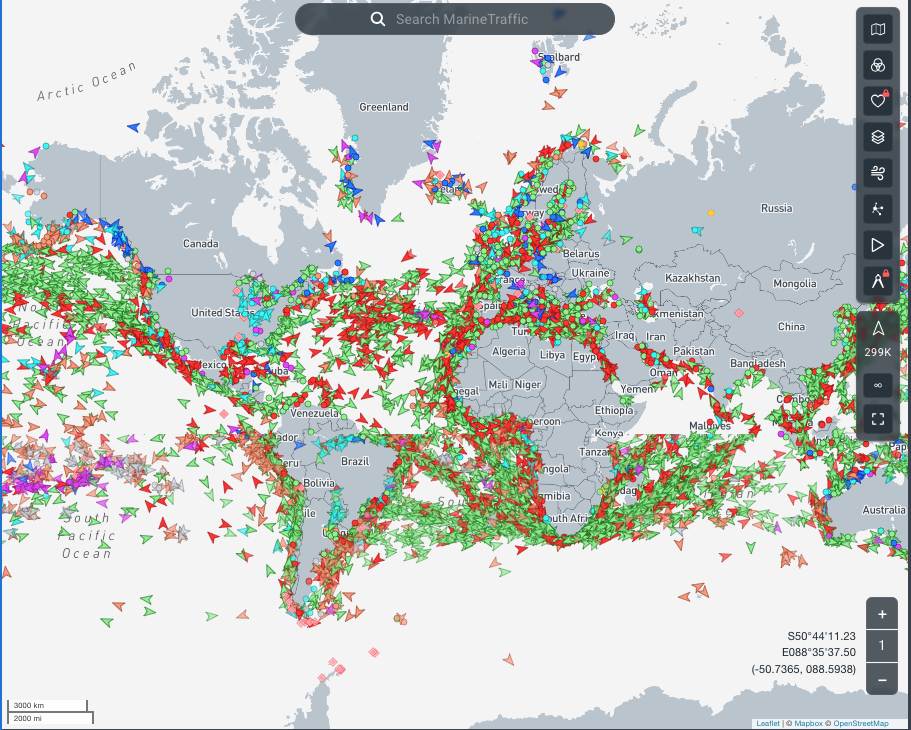Open the vessel filters (three circles) icon
This screenshot has height=730, width=911.
(877, 65)
